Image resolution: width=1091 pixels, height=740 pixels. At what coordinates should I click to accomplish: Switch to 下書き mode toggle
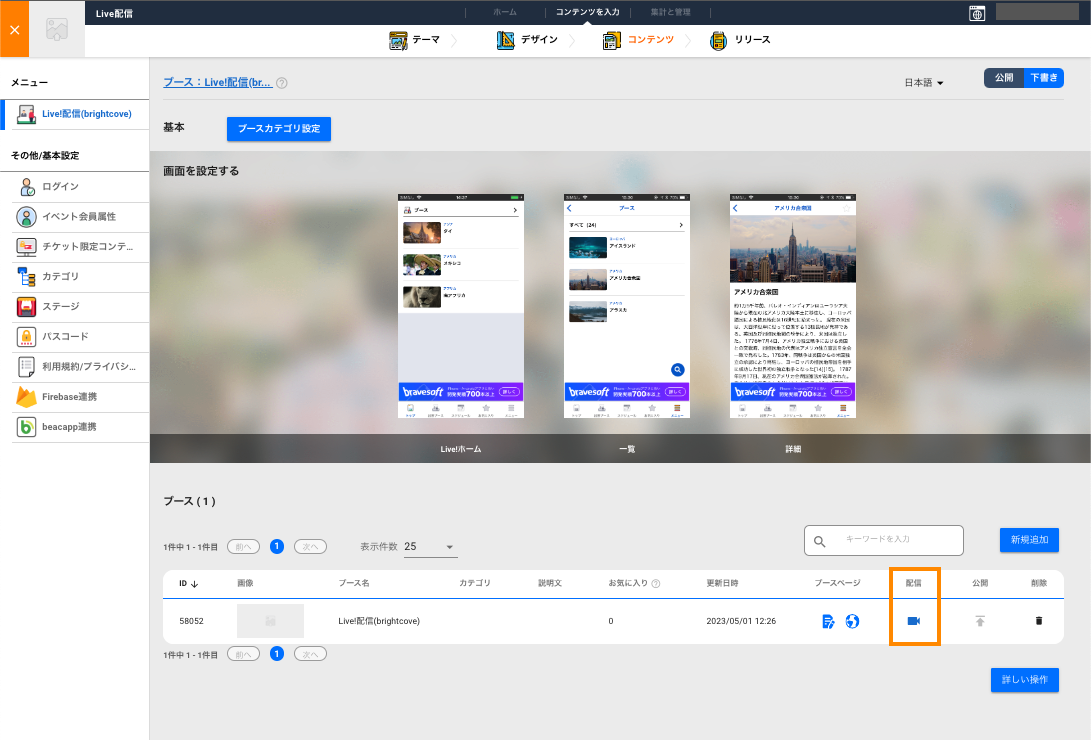coord(1044,78)
